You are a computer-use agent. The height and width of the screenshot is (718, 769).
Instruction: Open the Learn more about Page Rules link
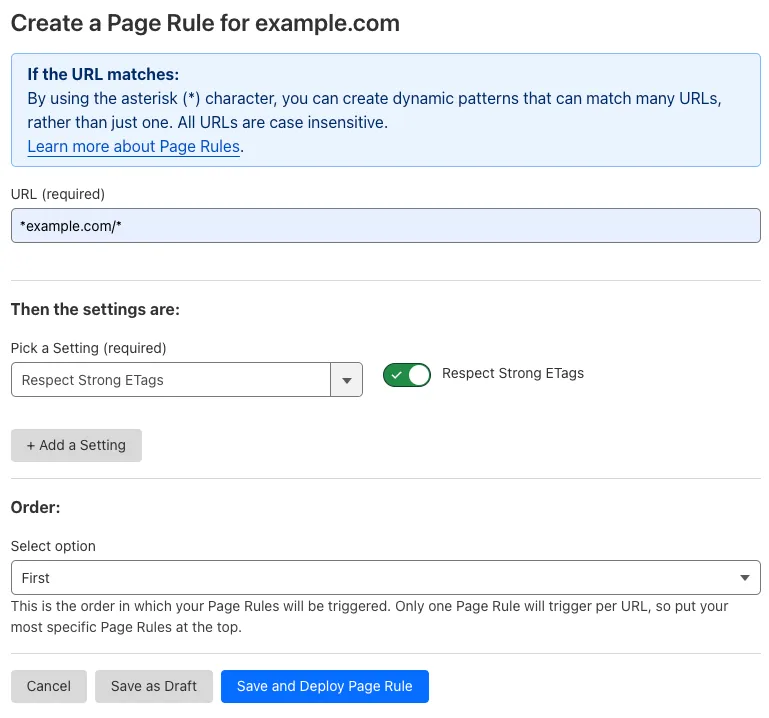pos(133,147)
